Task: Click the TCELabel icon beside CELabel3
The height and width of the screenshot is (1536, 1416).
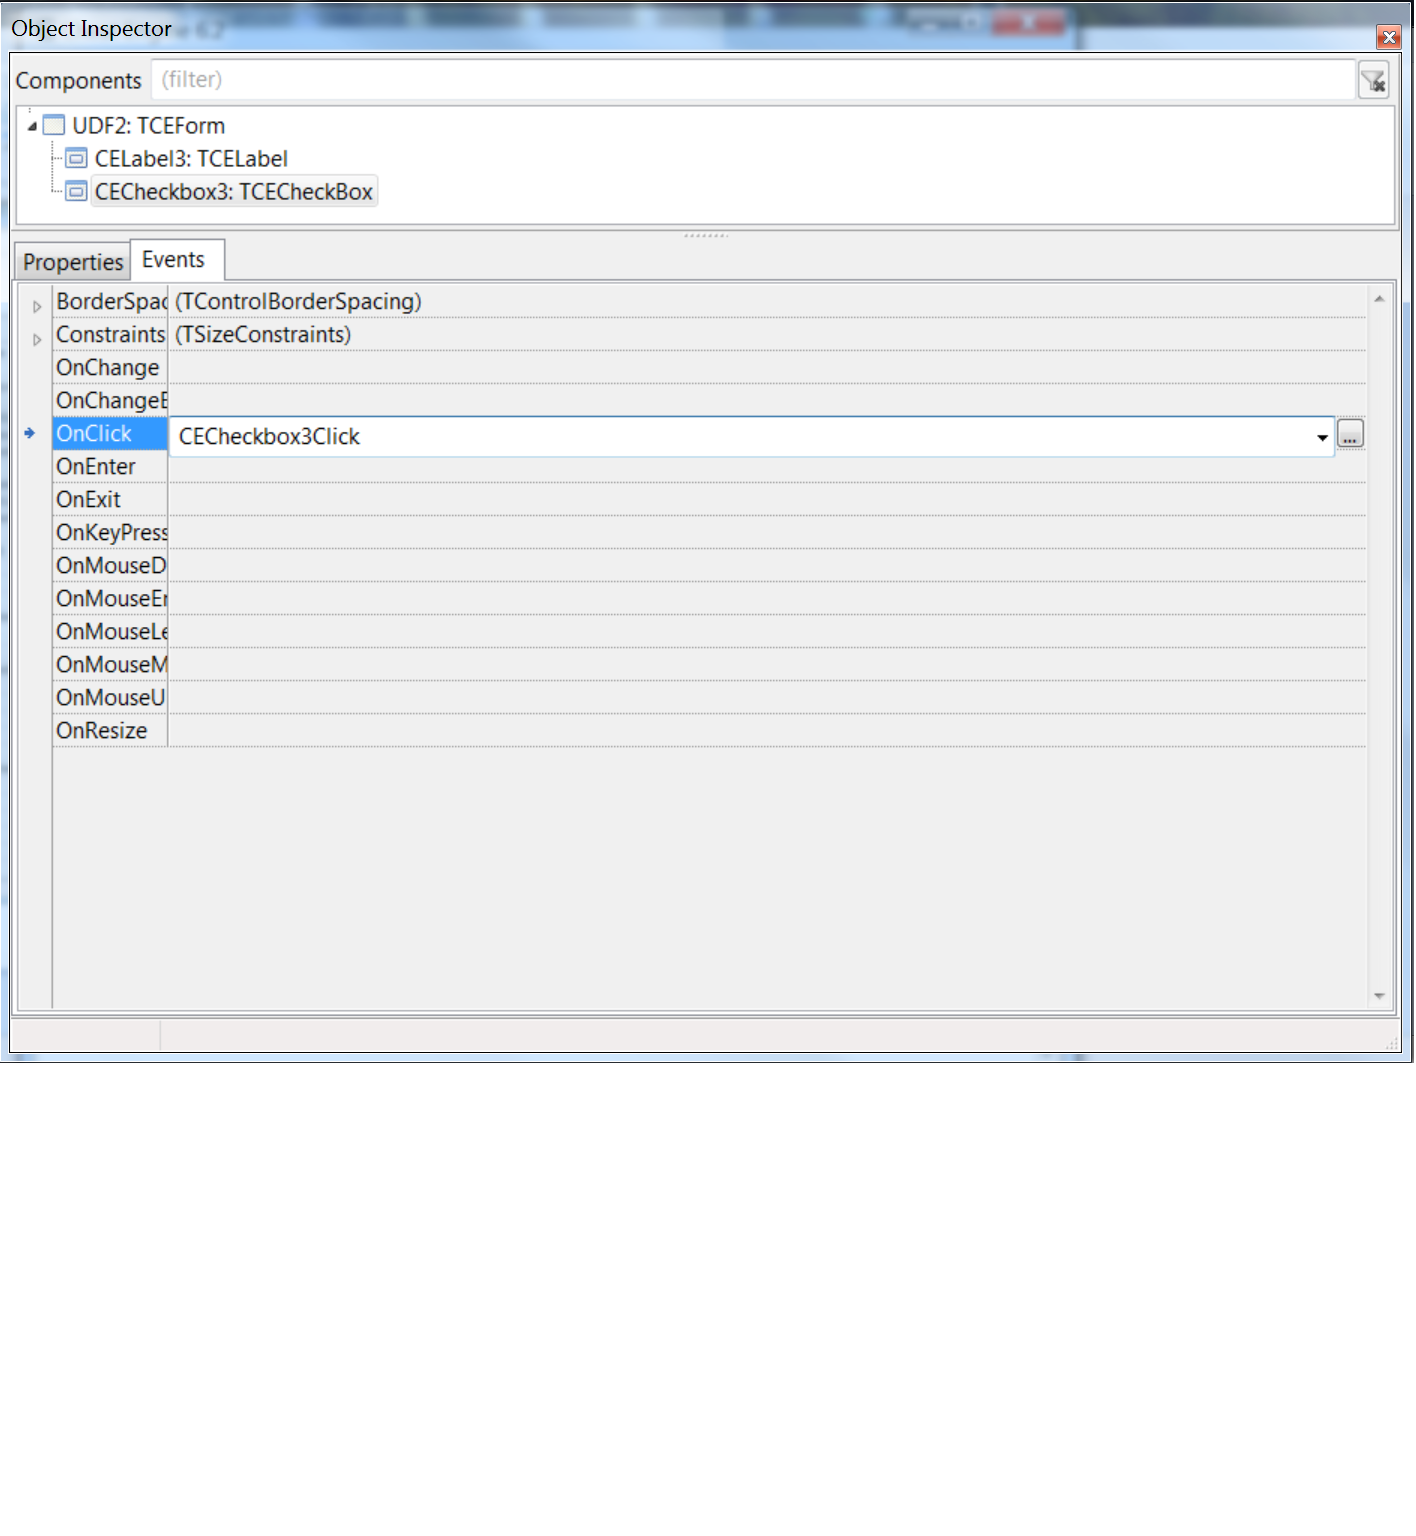Action: coord(74,158)
